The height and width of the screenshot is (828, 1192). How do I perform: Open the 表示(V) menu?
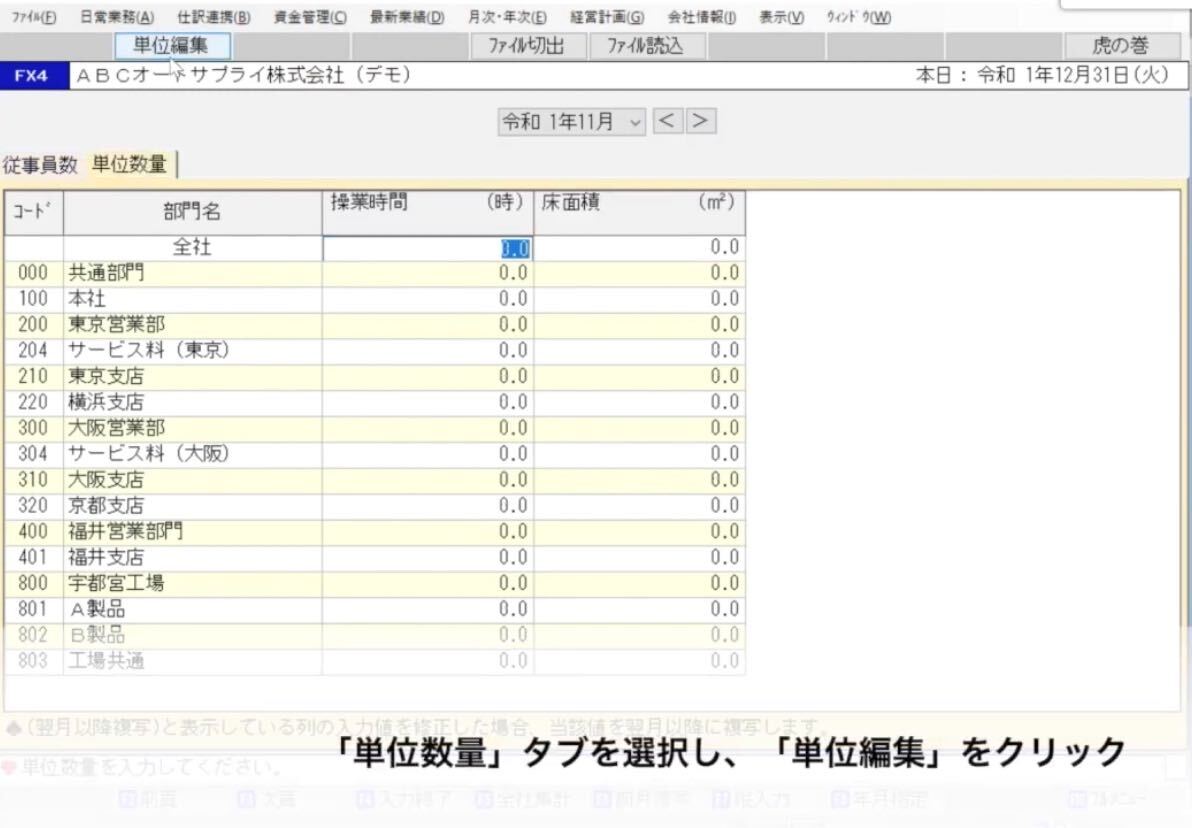(781, 17)
